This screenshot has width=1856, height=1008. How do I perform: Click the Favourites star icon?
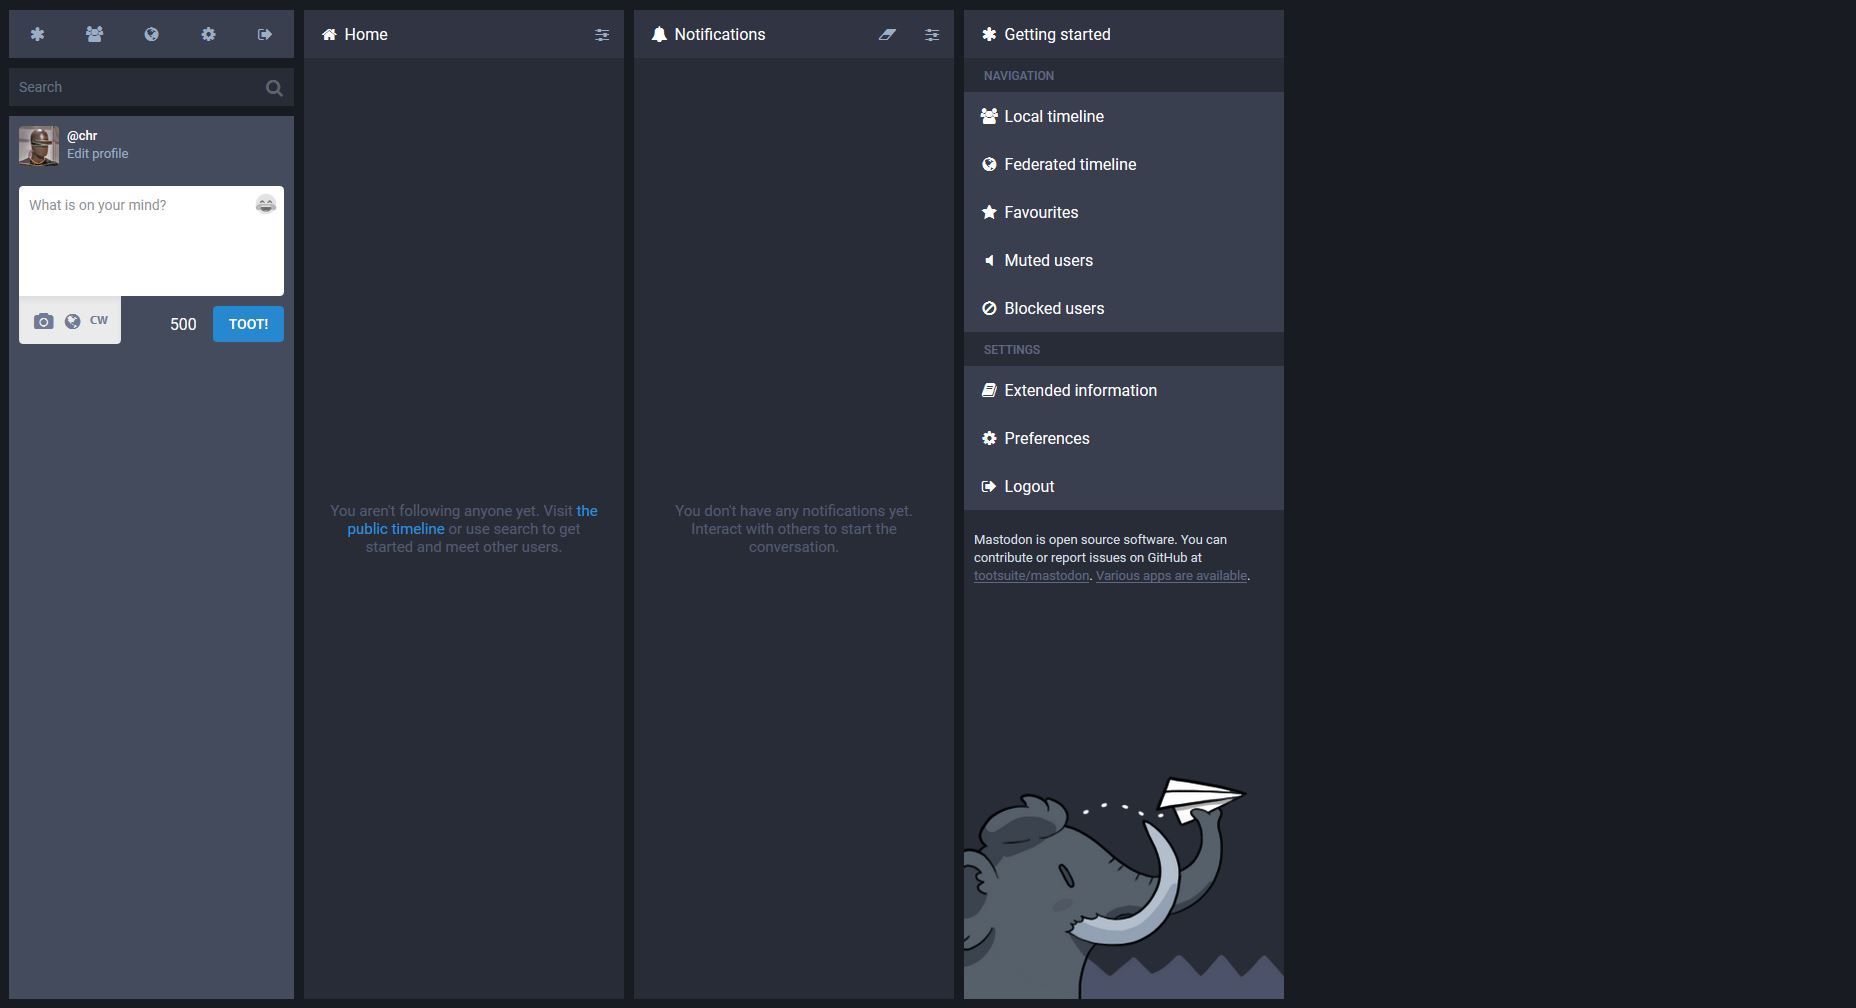(x=989, y=212)
